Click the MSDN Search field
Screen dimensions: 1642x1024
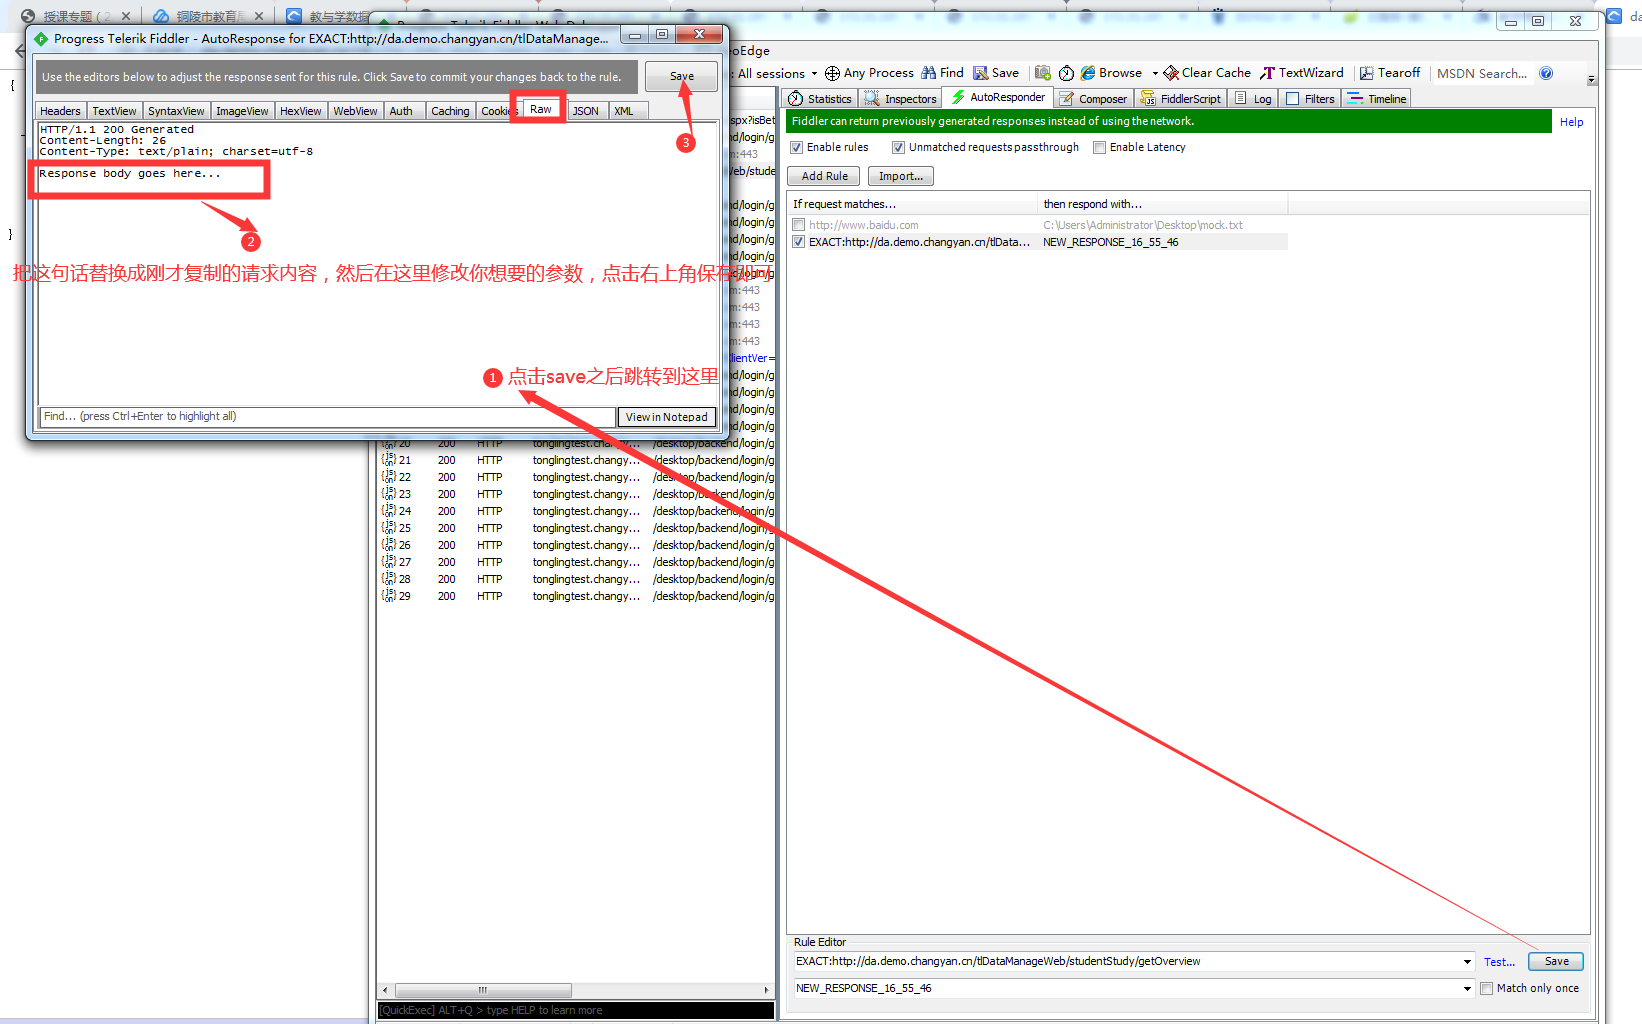point(1482,73)
